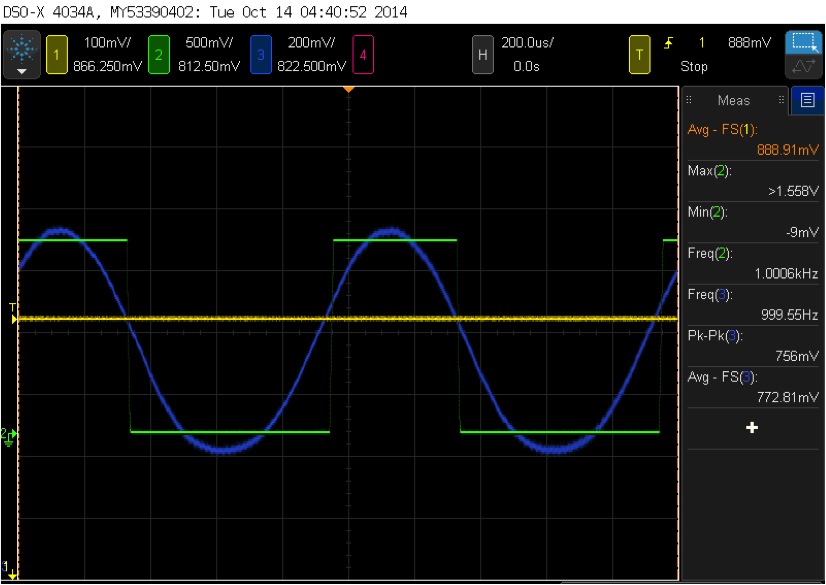Open trigger menu with the T icon
The width and height of the screenshot is (826, 585).
pos(640,55)
